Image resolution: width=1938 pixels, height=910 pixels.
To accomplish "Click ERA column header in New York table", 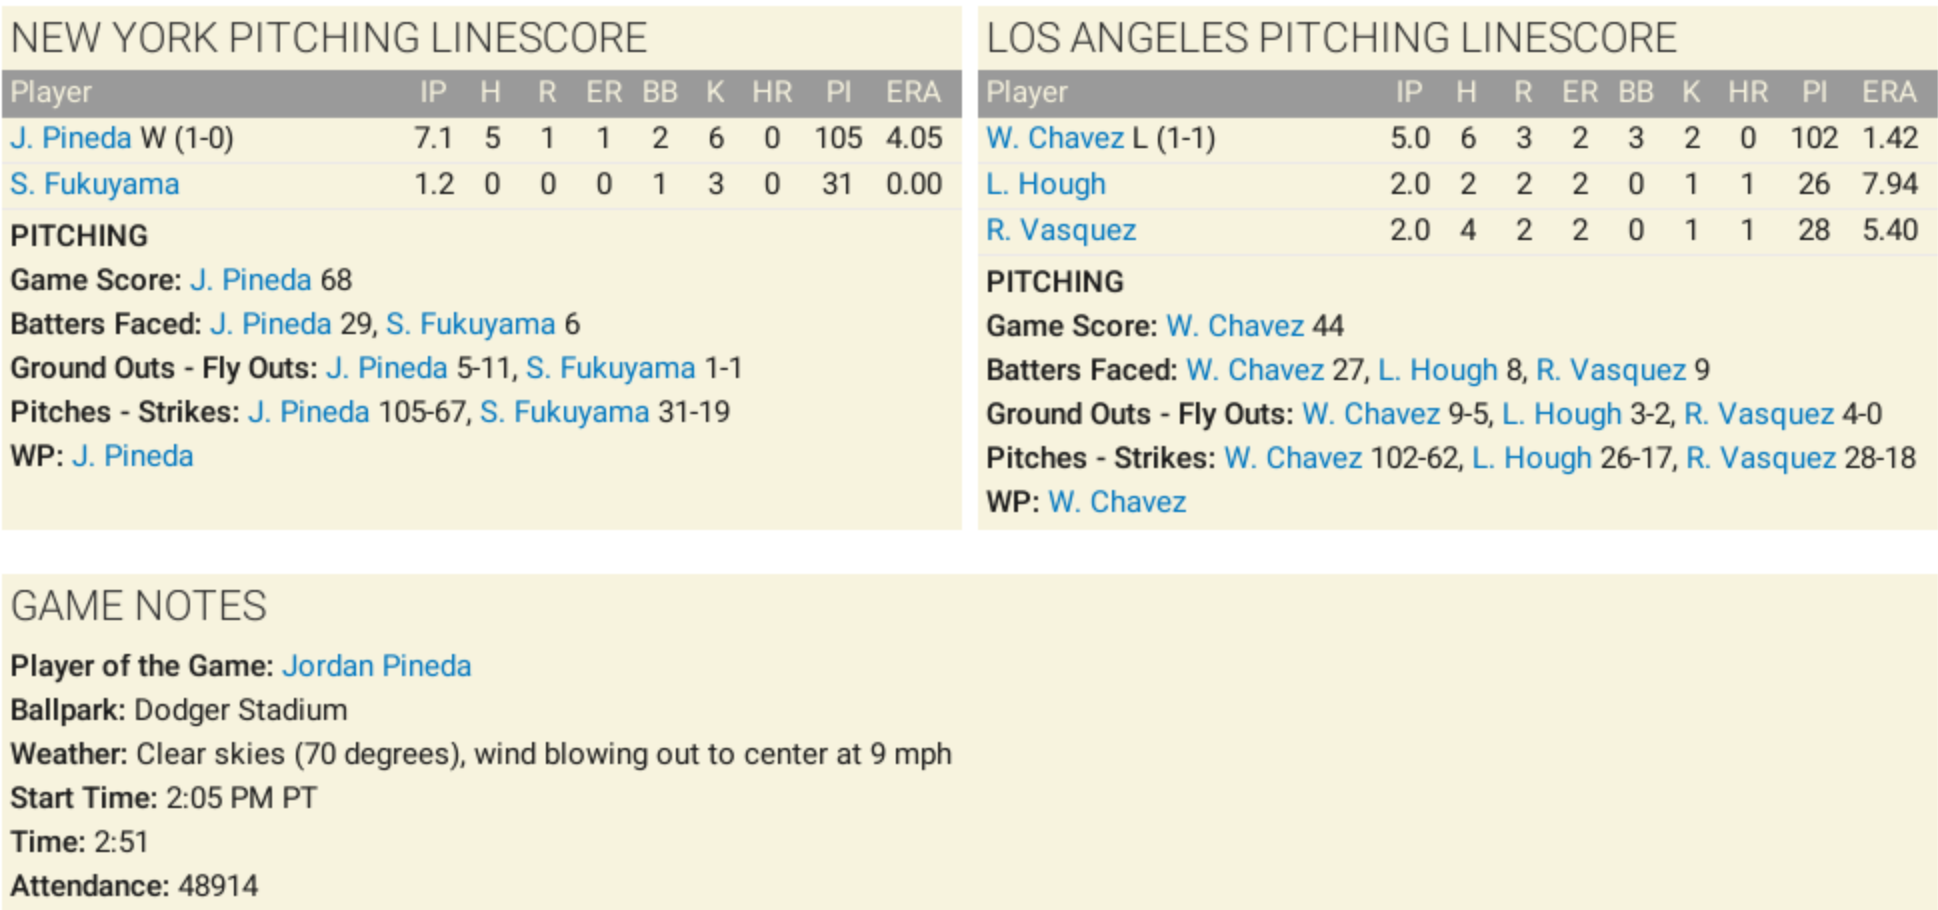I will [x=912, y=93].
